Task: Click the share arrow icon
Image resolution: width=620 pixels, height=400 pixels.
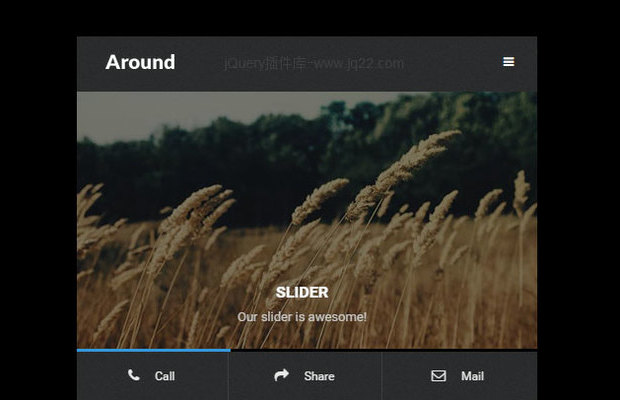Action: pos(281,376)
